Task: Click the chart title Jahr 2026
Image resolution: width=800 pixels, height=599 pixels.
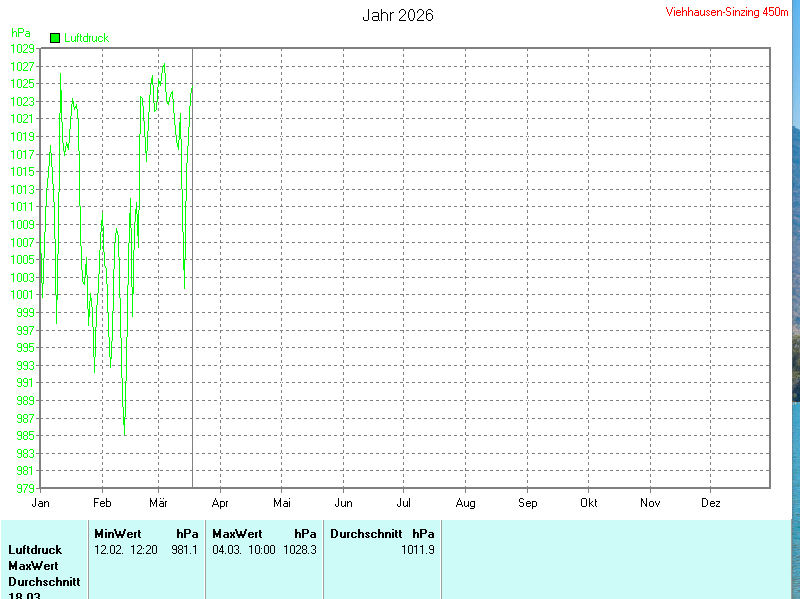Action: pyautogui.click(x=397, y=16)
